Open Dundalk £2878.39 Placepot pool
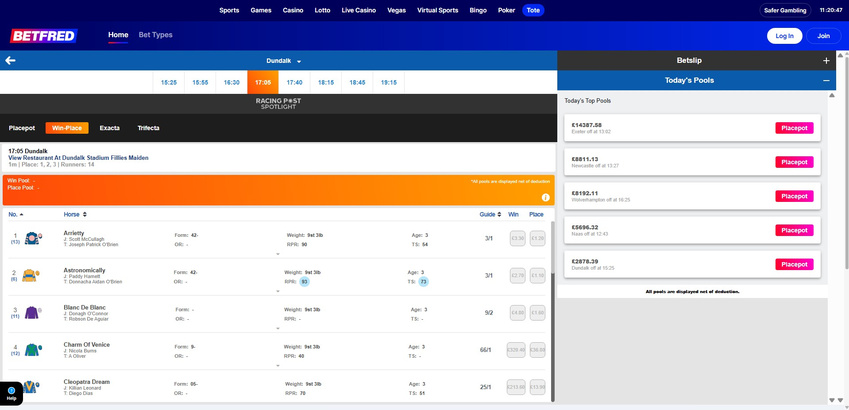849x410 pixels. pyautogui.click(x=794, y=264)
